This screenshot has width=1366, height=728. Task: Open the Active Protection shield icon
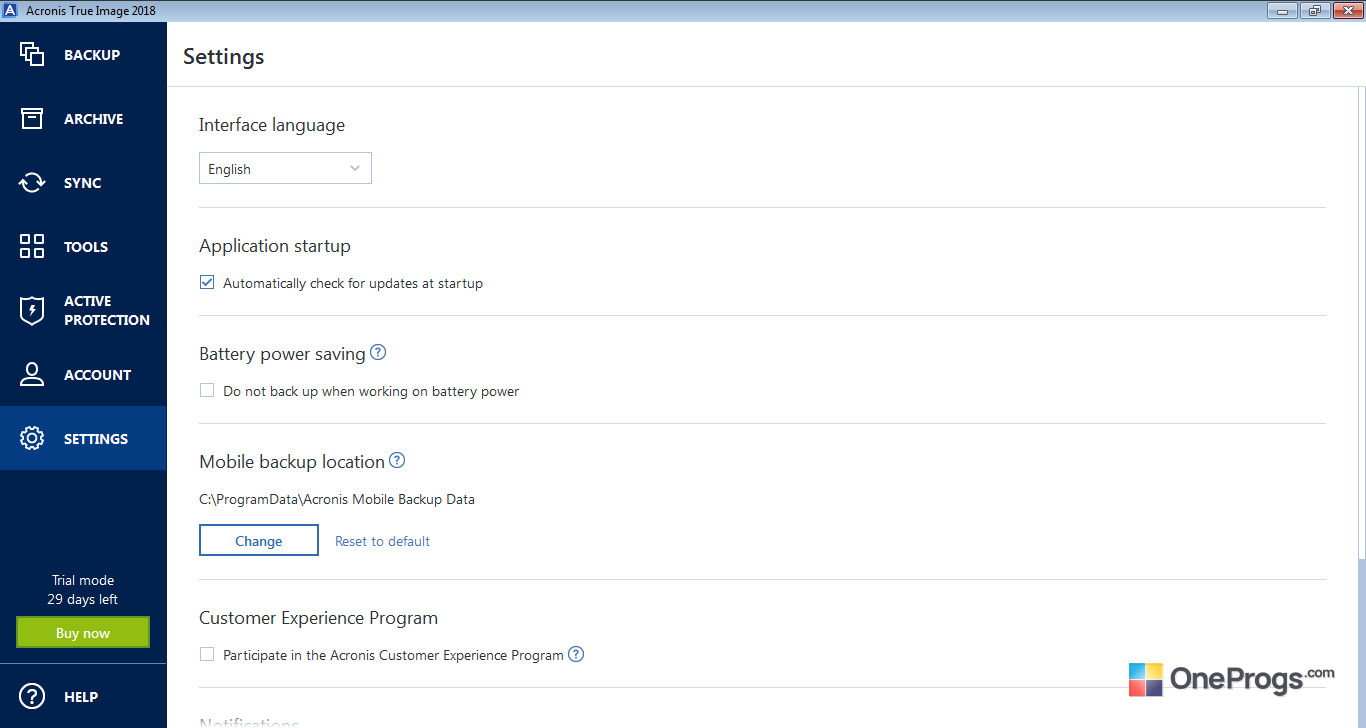coord(32,311)
